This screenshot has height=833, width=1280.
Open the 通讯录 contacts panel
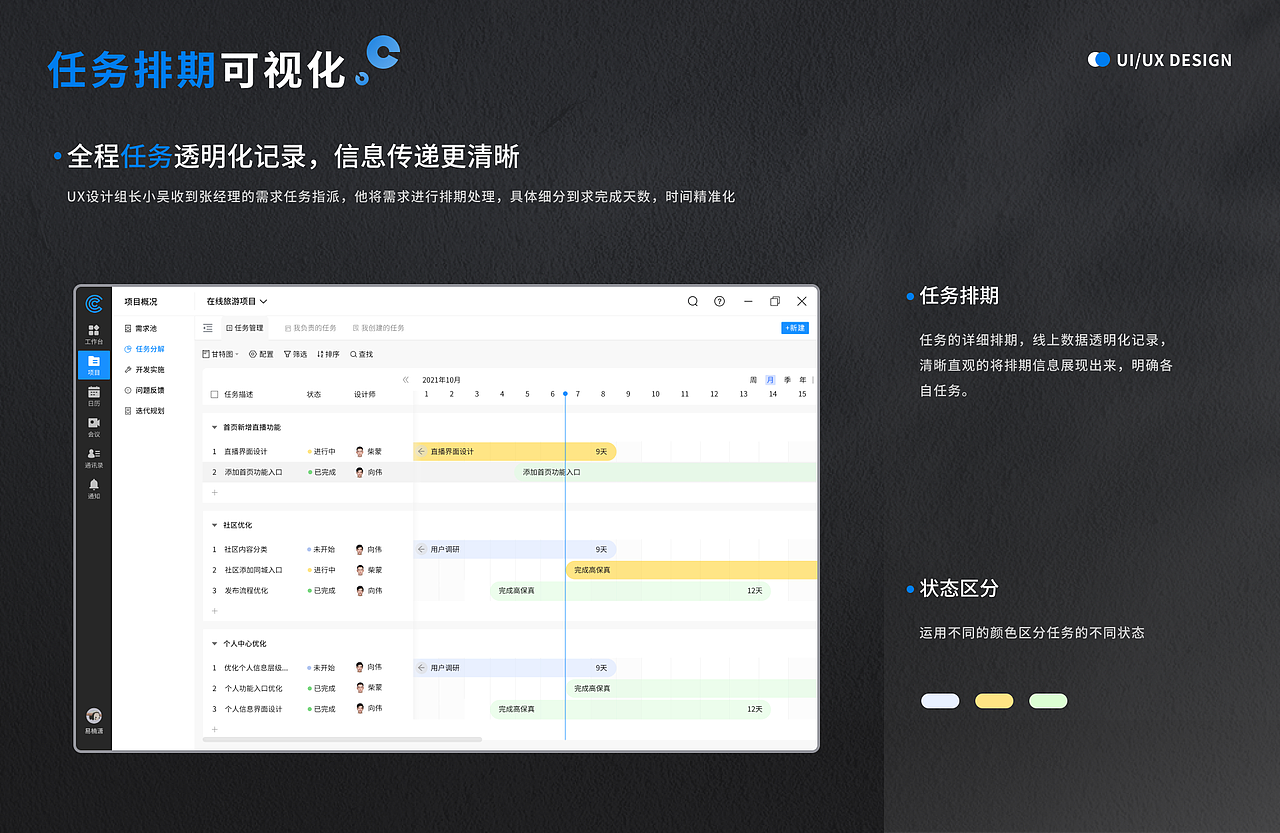93,456
